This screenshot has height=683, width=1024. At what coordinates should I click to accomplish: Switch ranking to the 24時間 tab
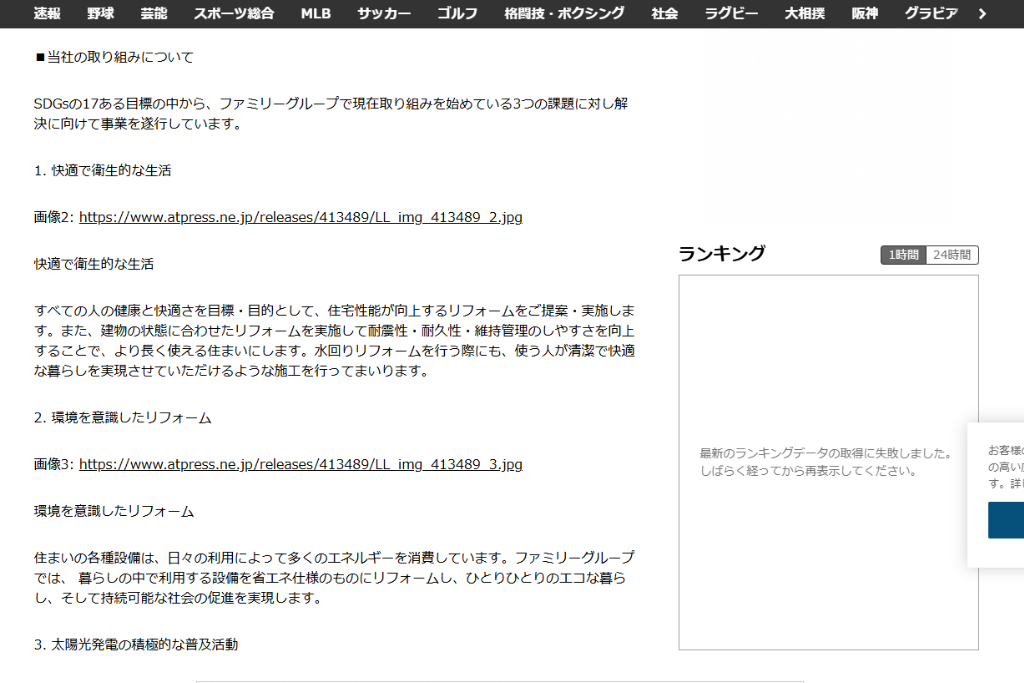pos(952,255)
